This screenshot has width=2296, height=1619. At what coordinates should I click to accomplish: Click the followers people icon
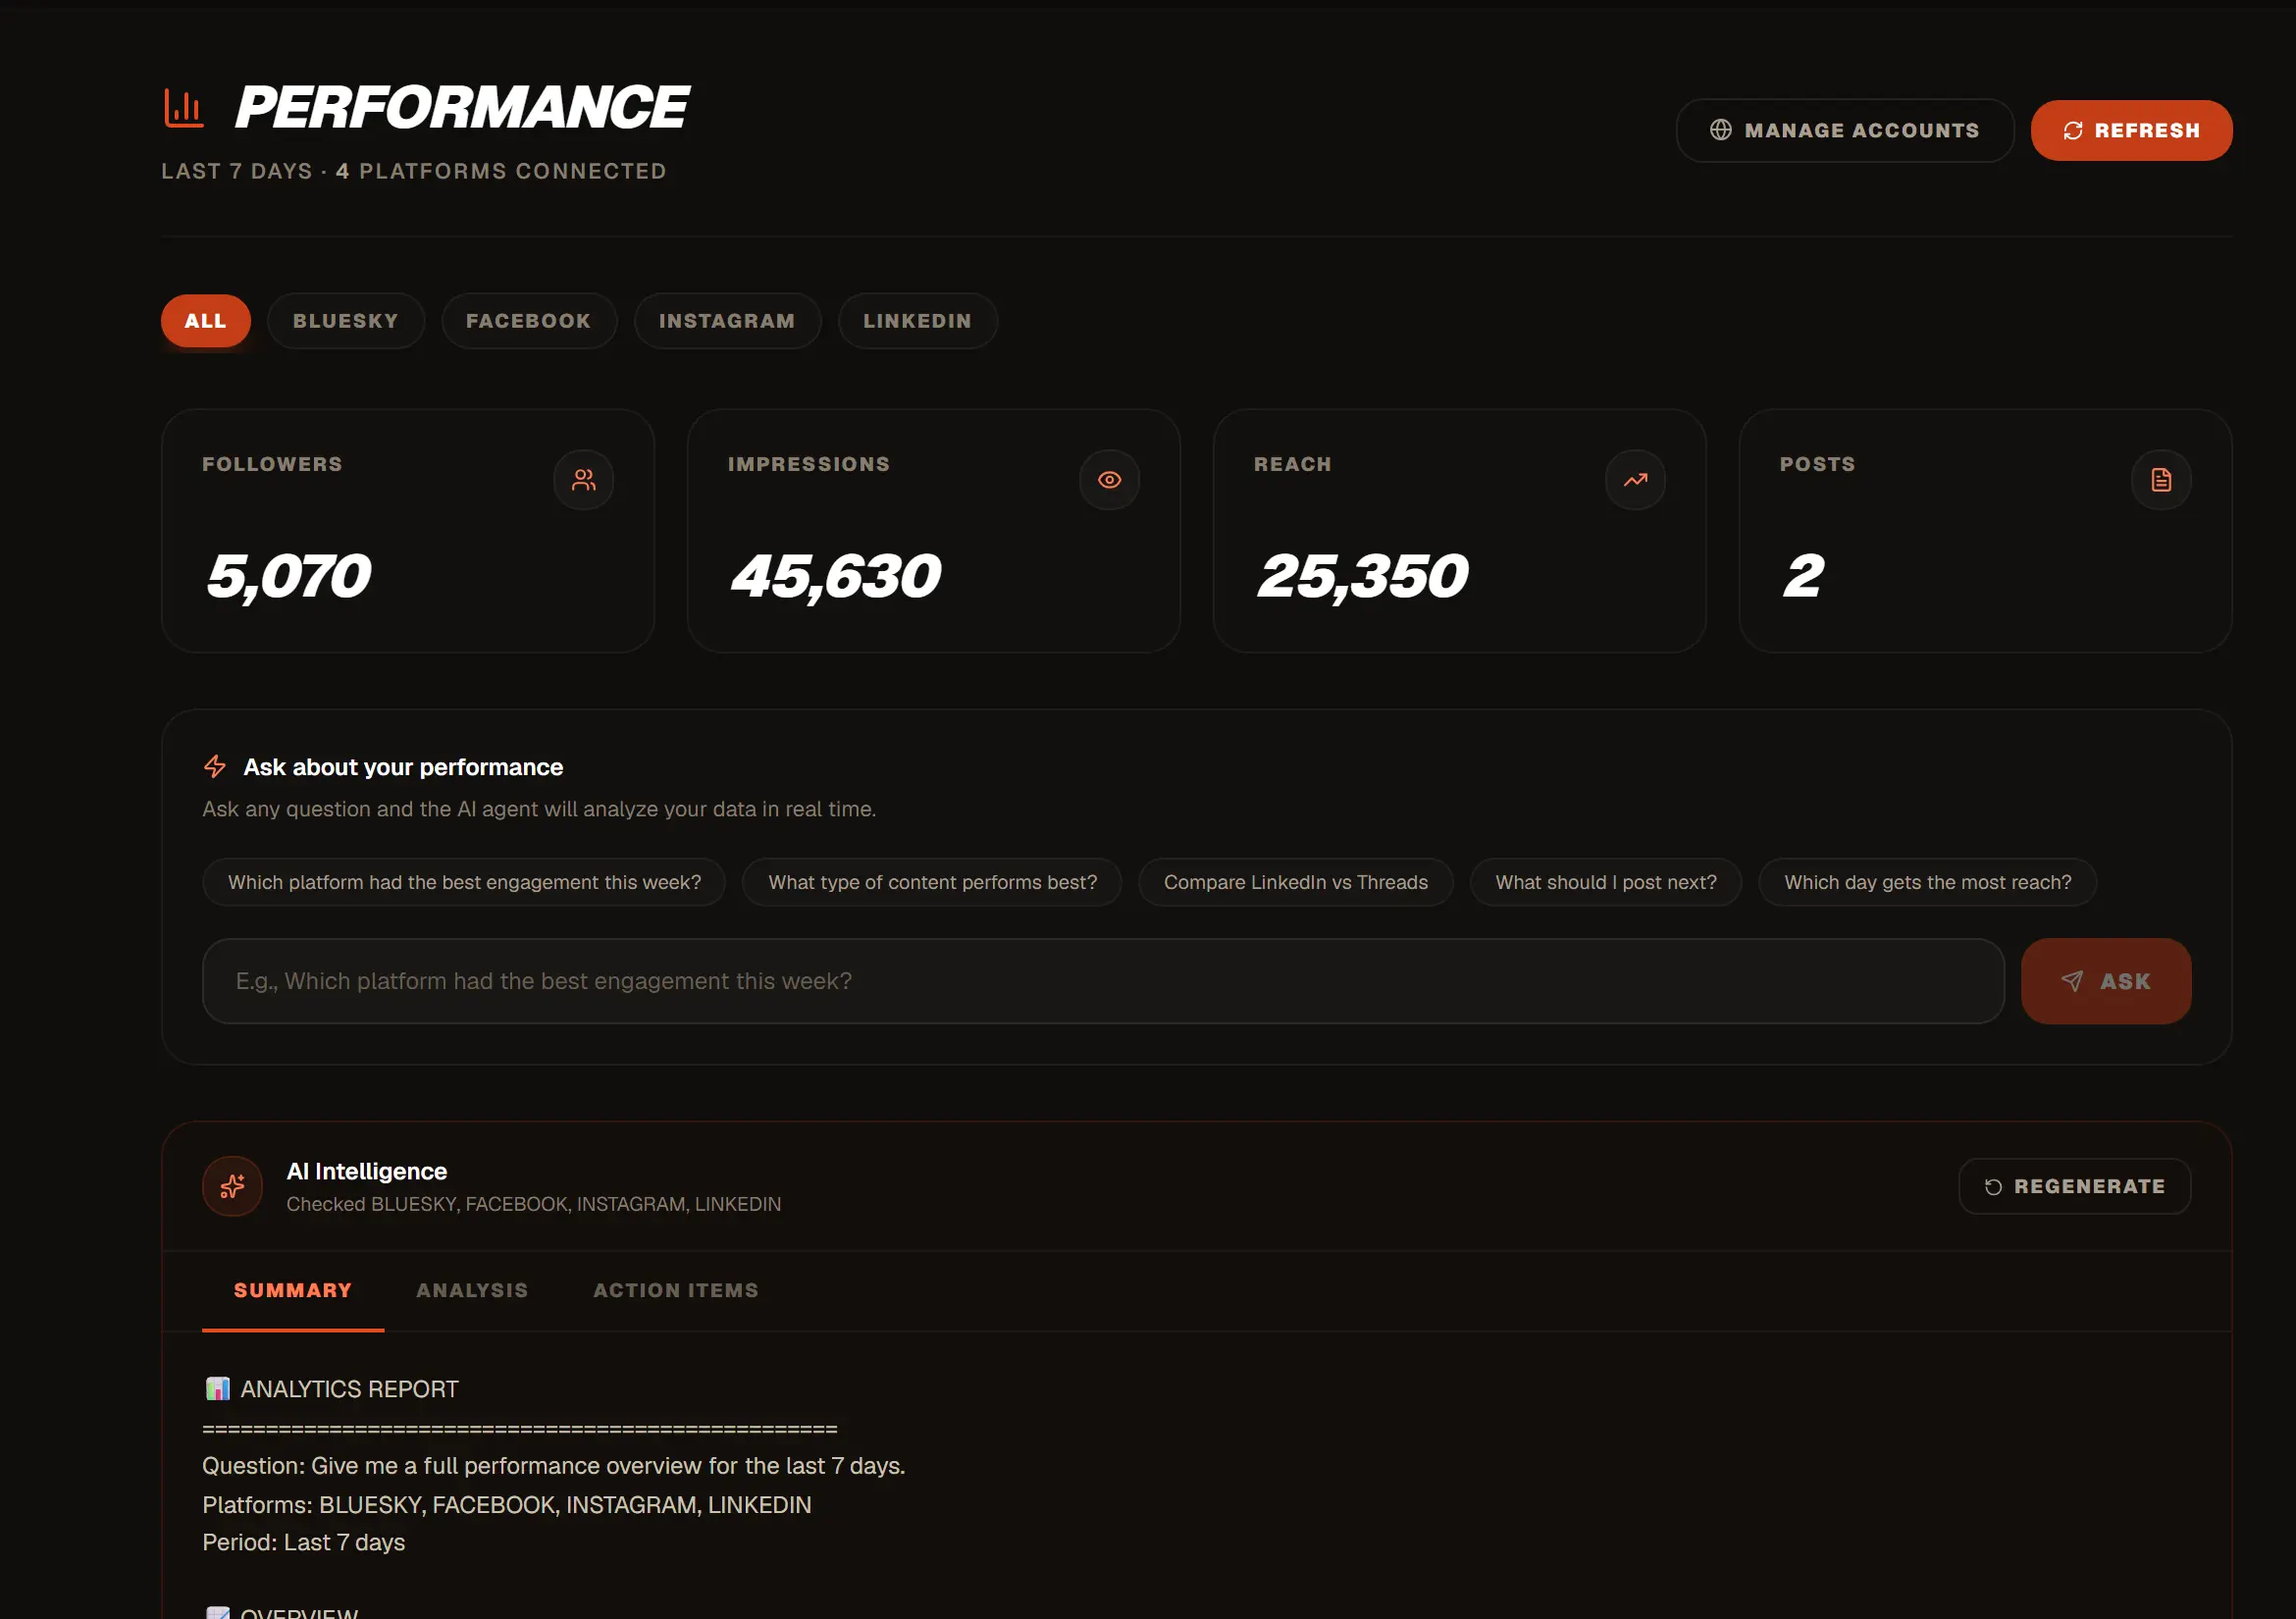(584, 480)
